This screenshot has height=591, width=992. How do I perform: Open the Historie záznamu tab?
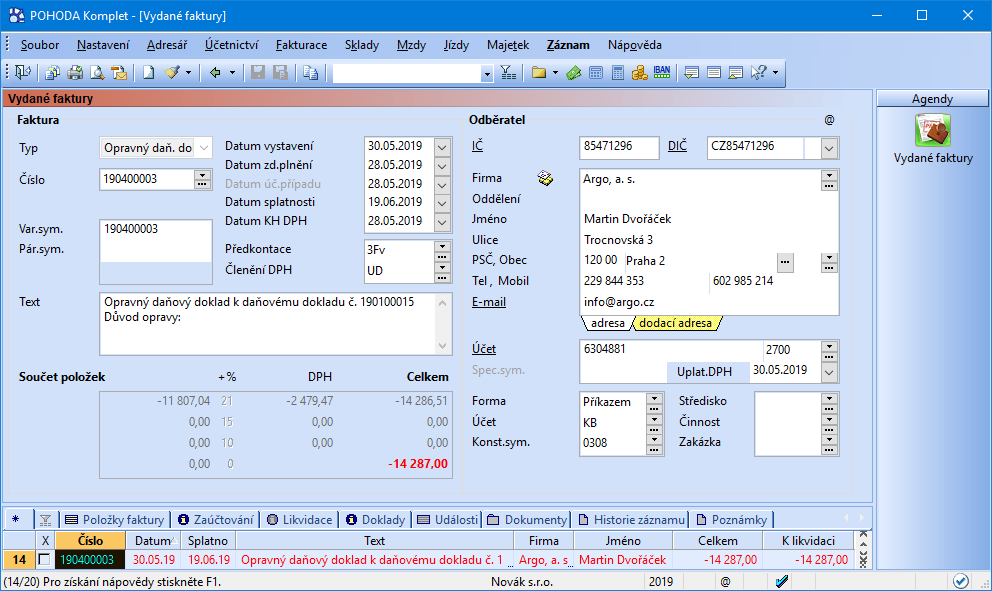pos(631,519)
